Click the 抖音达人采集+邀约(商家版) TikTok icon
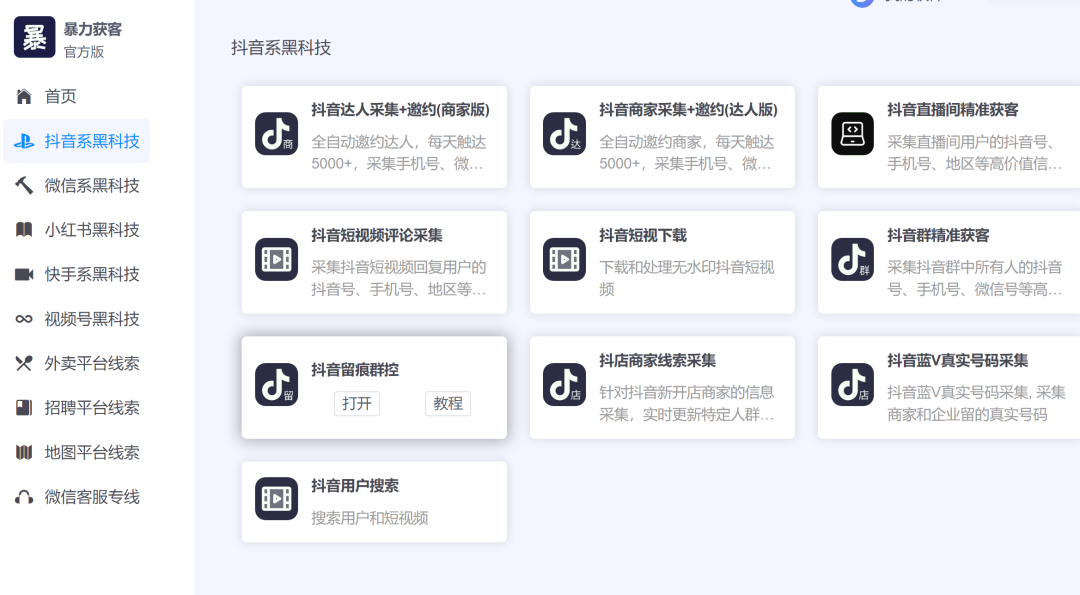1080x595 pixels. pos(276,134)
